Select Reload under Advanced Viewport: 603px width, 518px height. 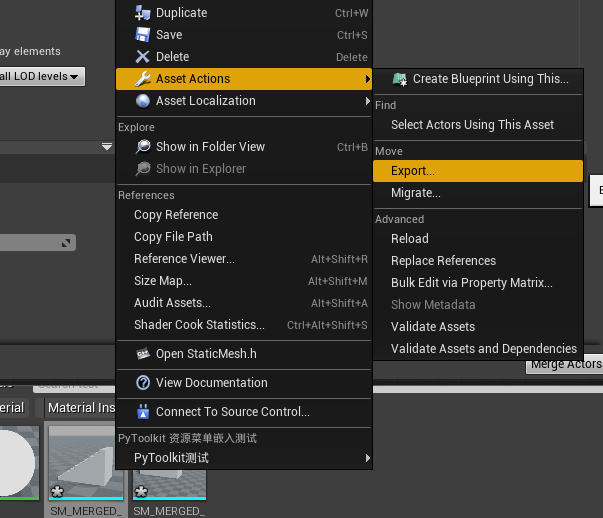478,238
